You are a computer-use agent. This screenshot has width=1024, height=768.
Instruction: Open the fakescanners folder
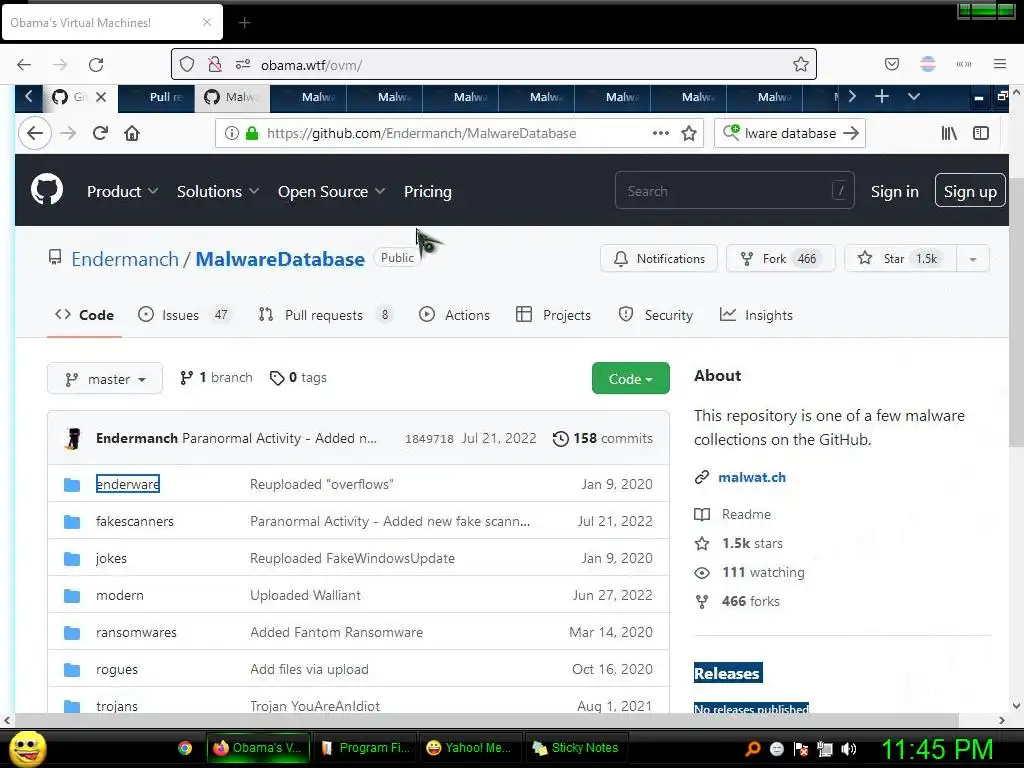(x=135, y=521)
